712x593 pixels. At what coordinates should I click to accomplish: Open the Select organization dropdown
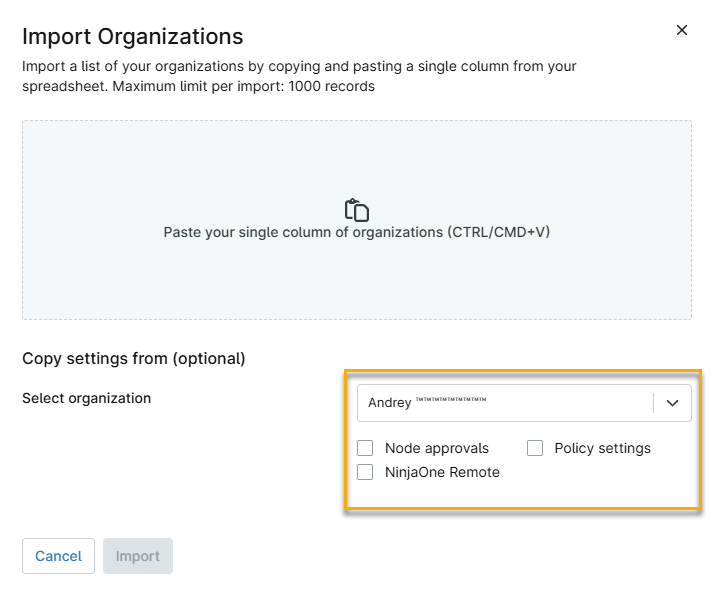[x=505, y=403]
